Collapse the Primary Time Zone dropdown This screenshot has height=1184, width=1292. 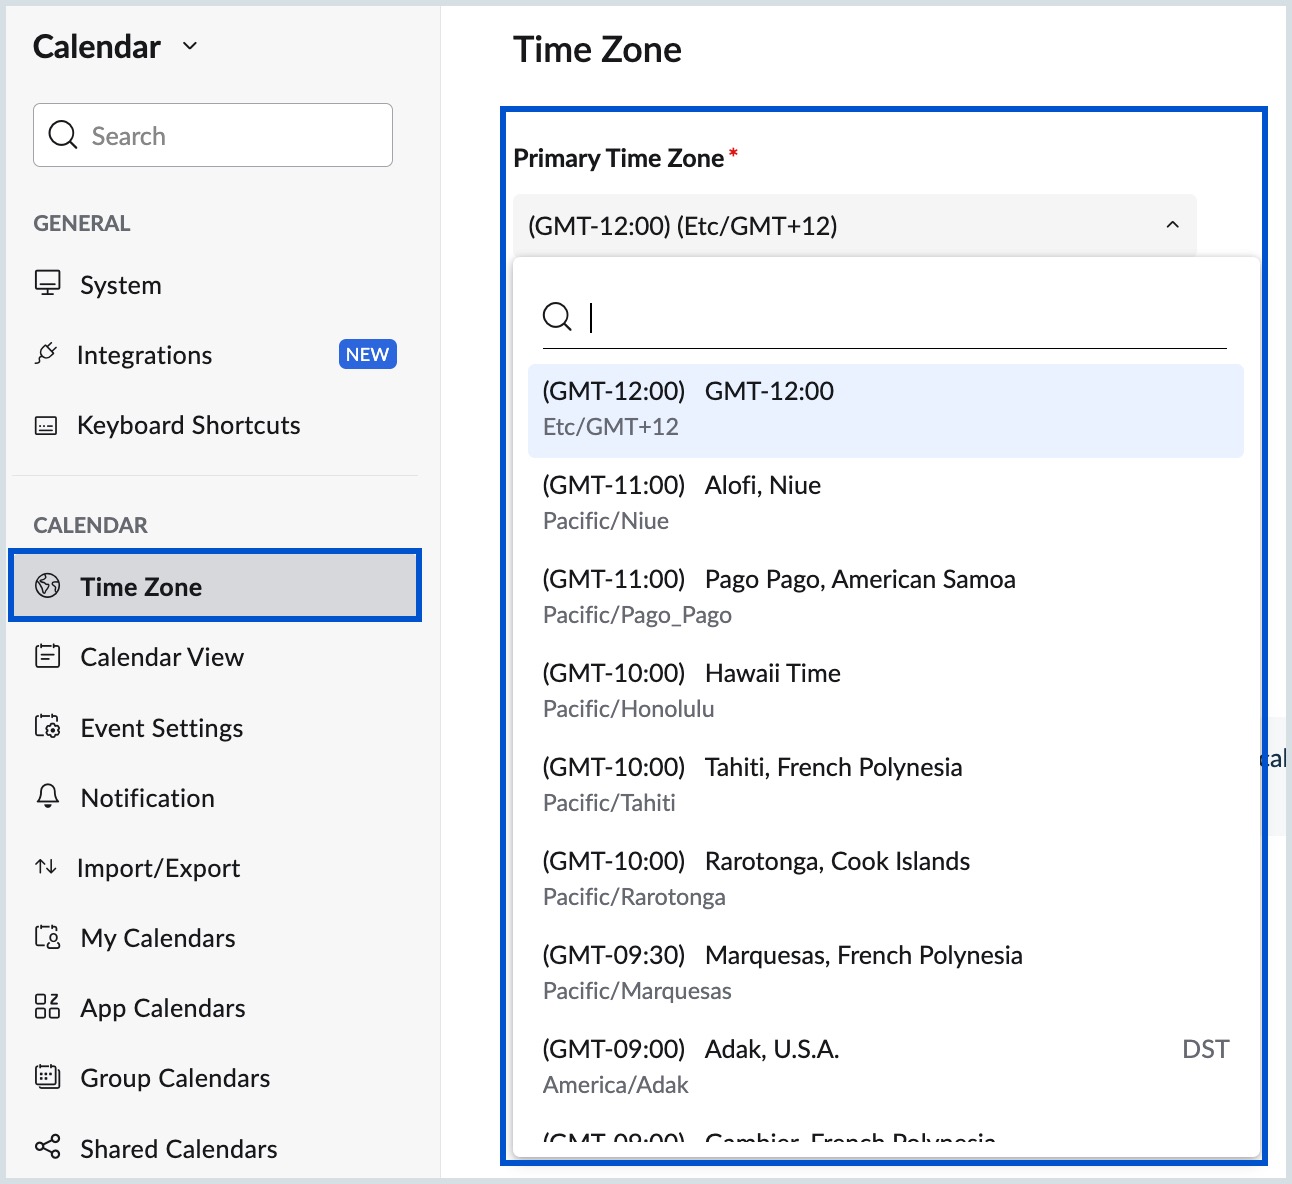[x=1172, y=226]
